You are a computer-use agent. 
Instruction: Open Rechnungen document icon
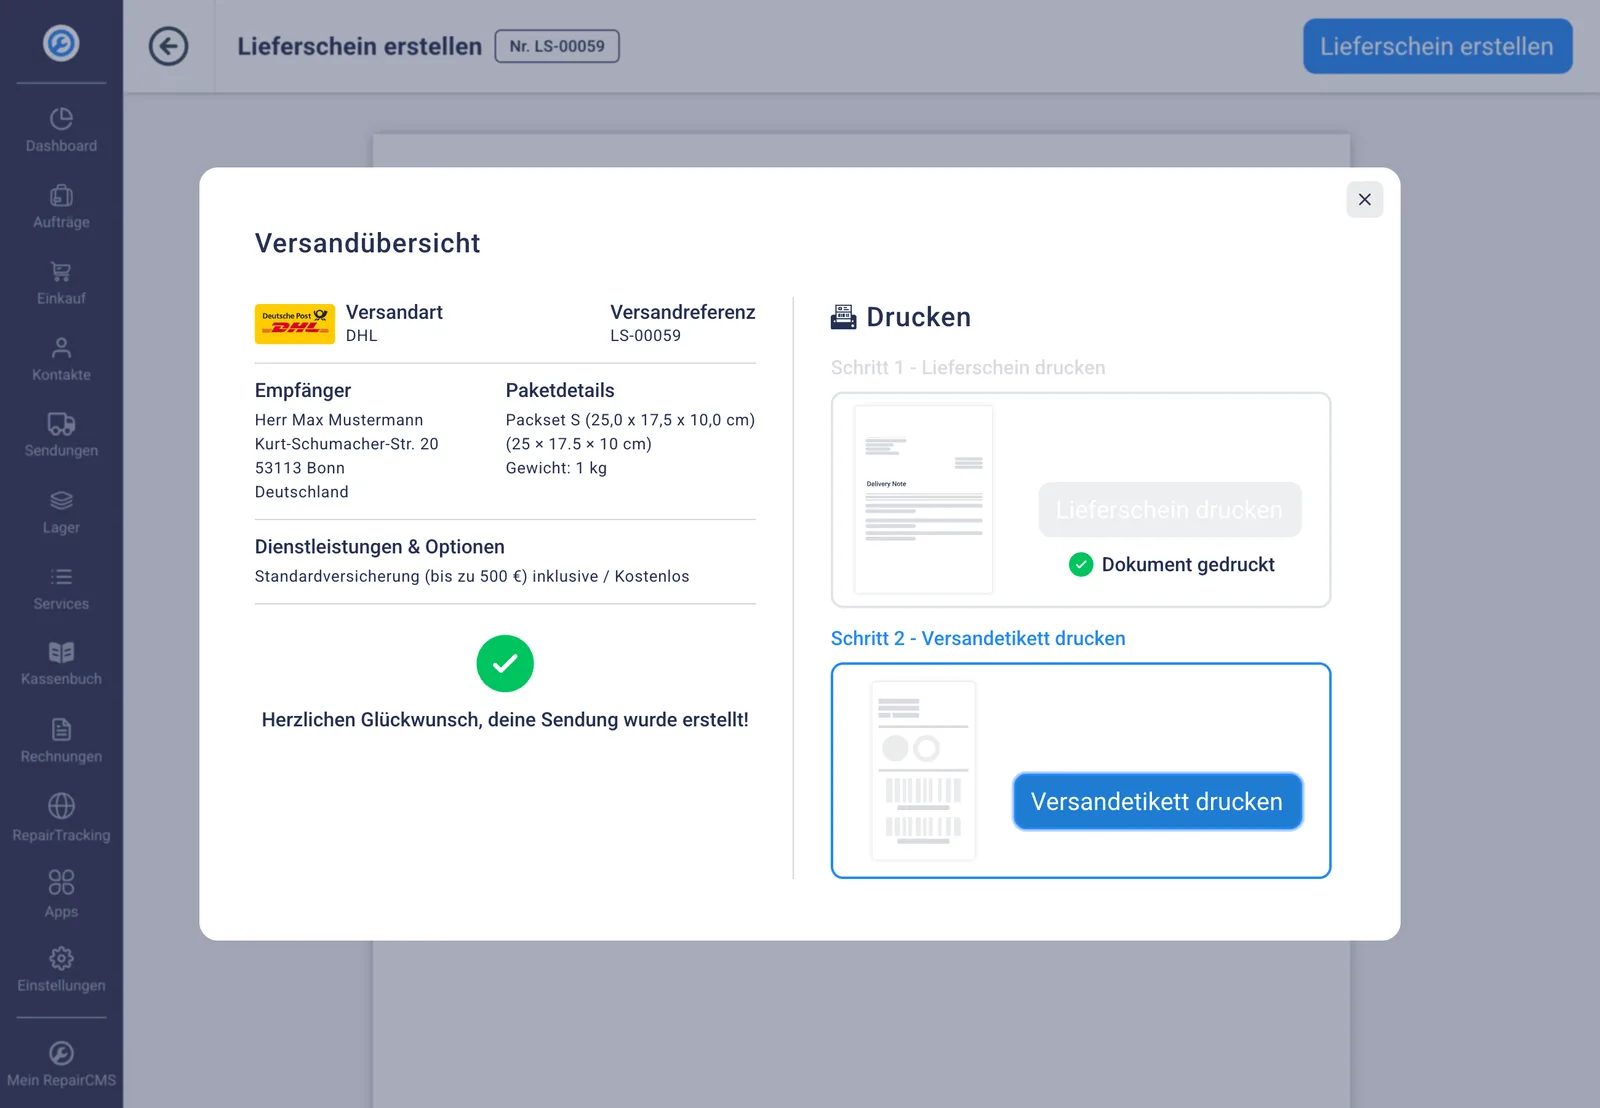(61, 730)
